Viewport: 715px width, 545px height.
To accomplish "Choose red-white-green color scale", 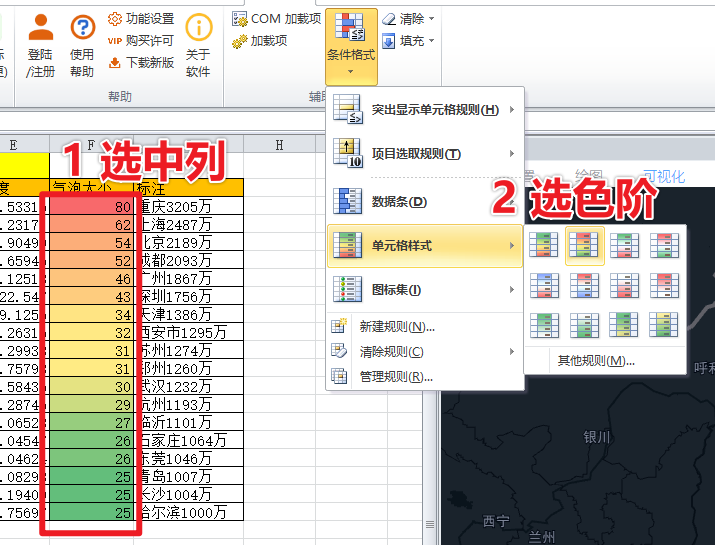I will pos(664,245).
